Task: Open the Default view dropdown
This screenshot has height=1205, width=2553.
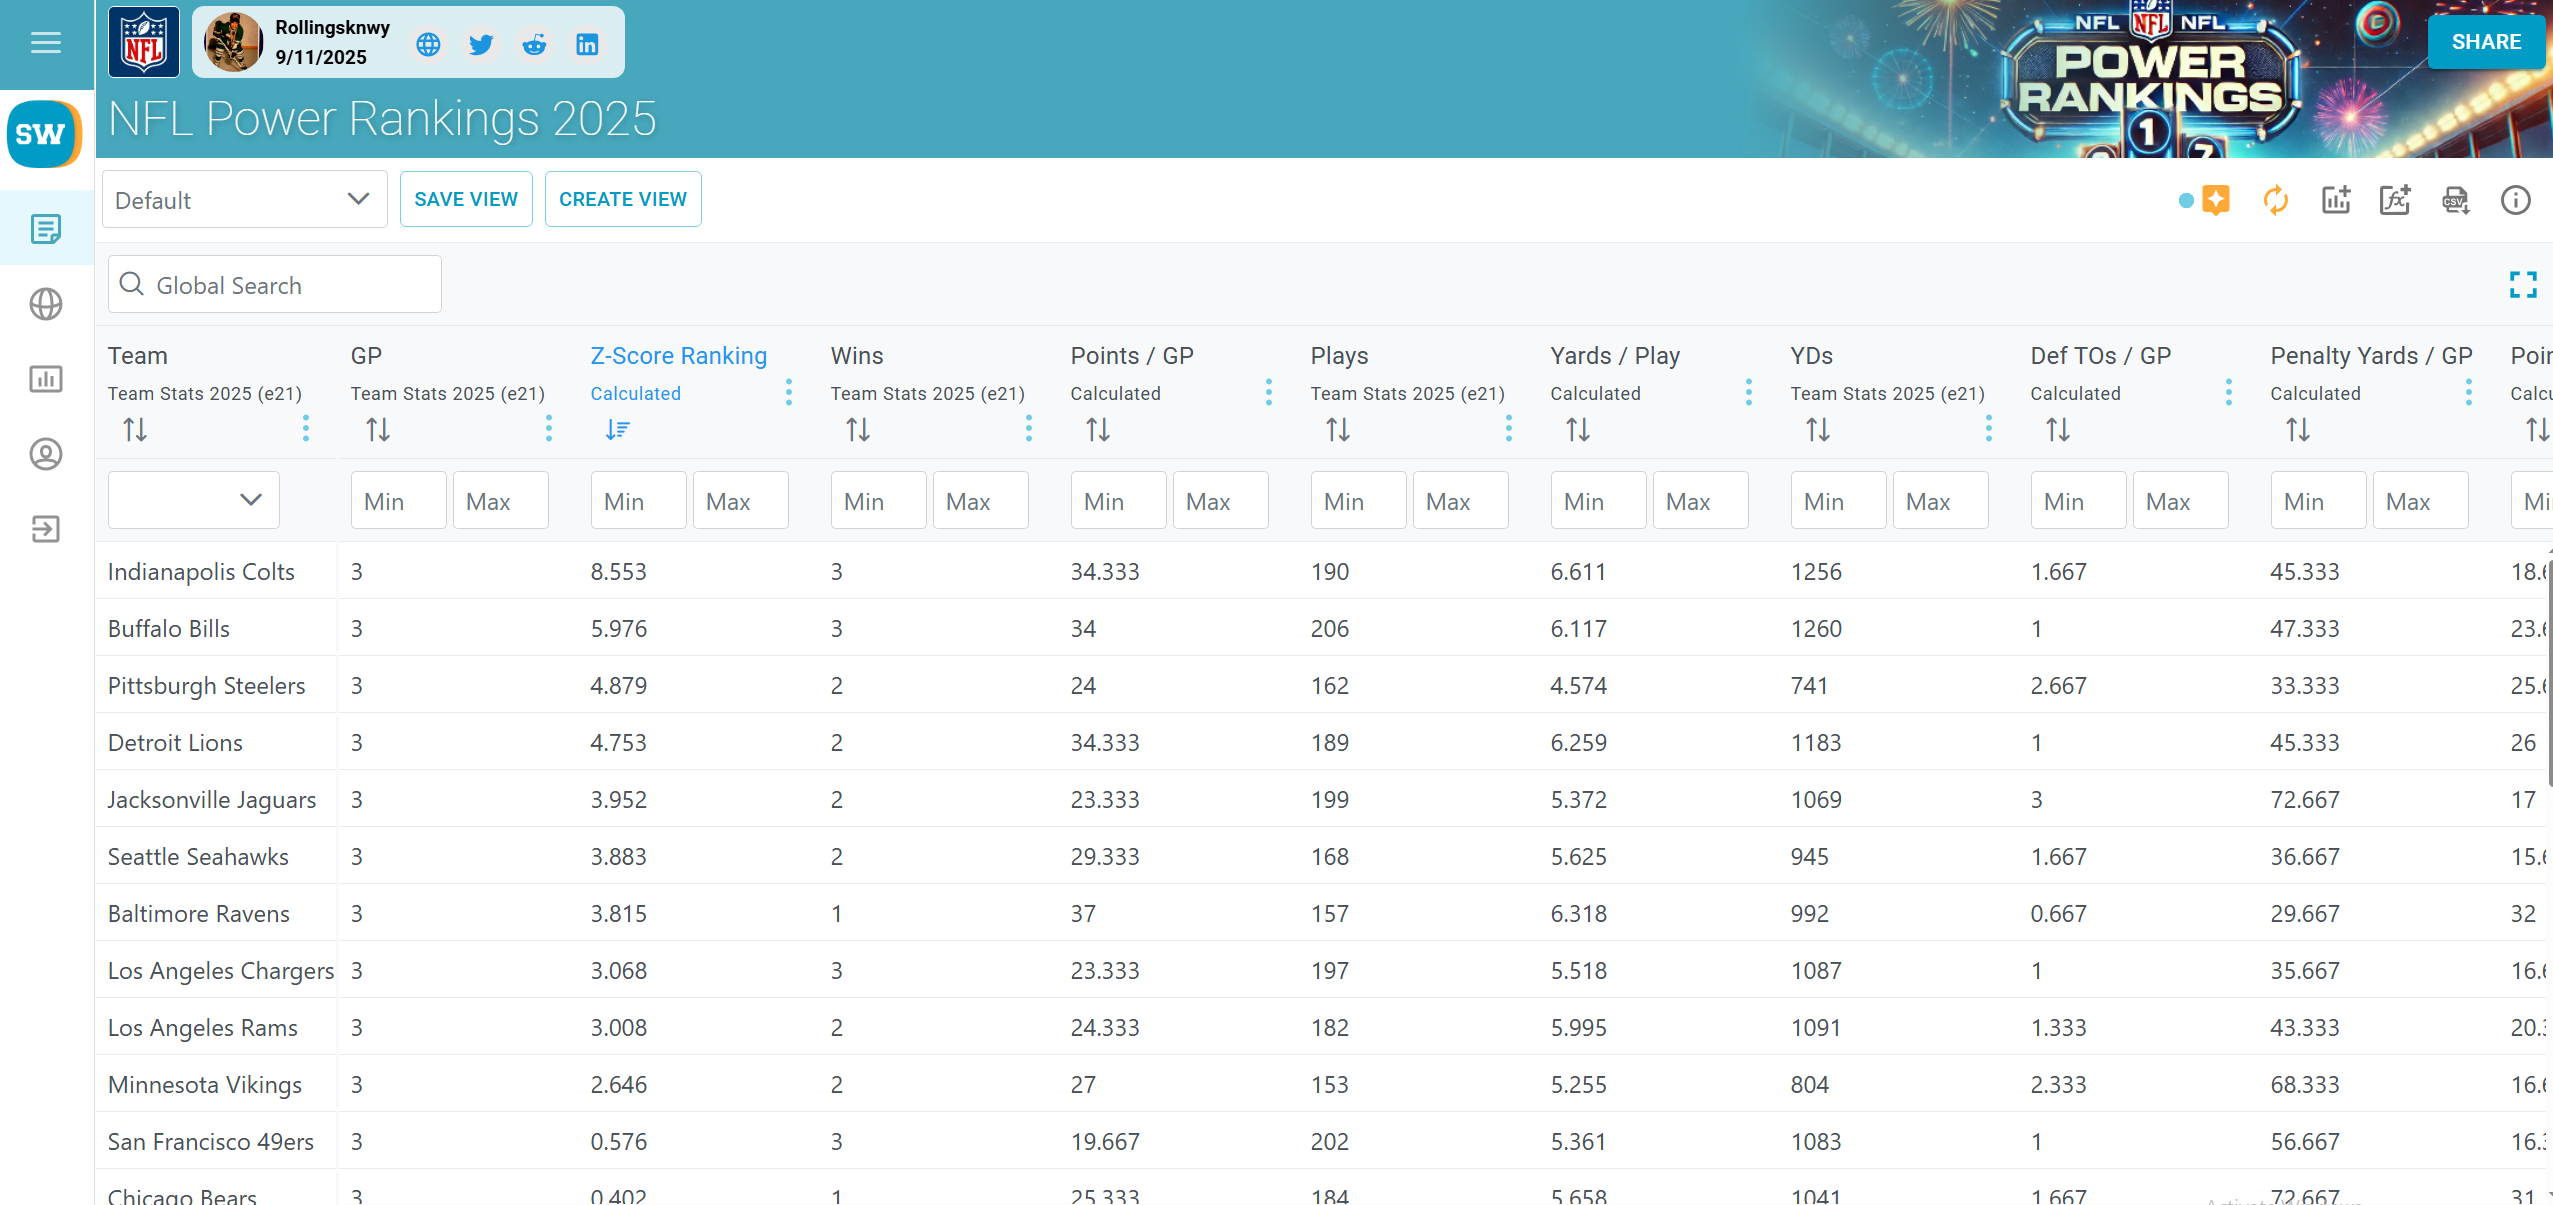Action: pyautogui.click(x=245, y=199)
